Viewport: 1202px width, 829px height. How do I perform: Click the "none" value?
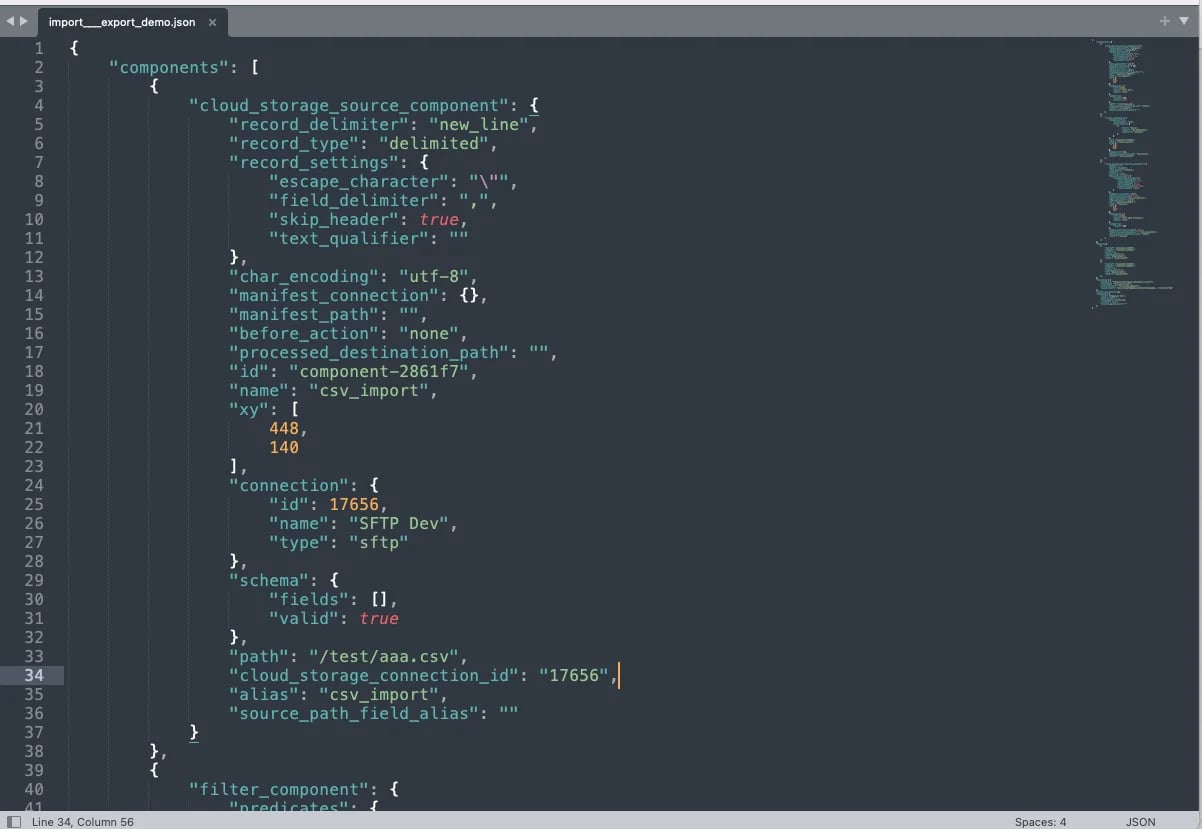pos(429,333)
